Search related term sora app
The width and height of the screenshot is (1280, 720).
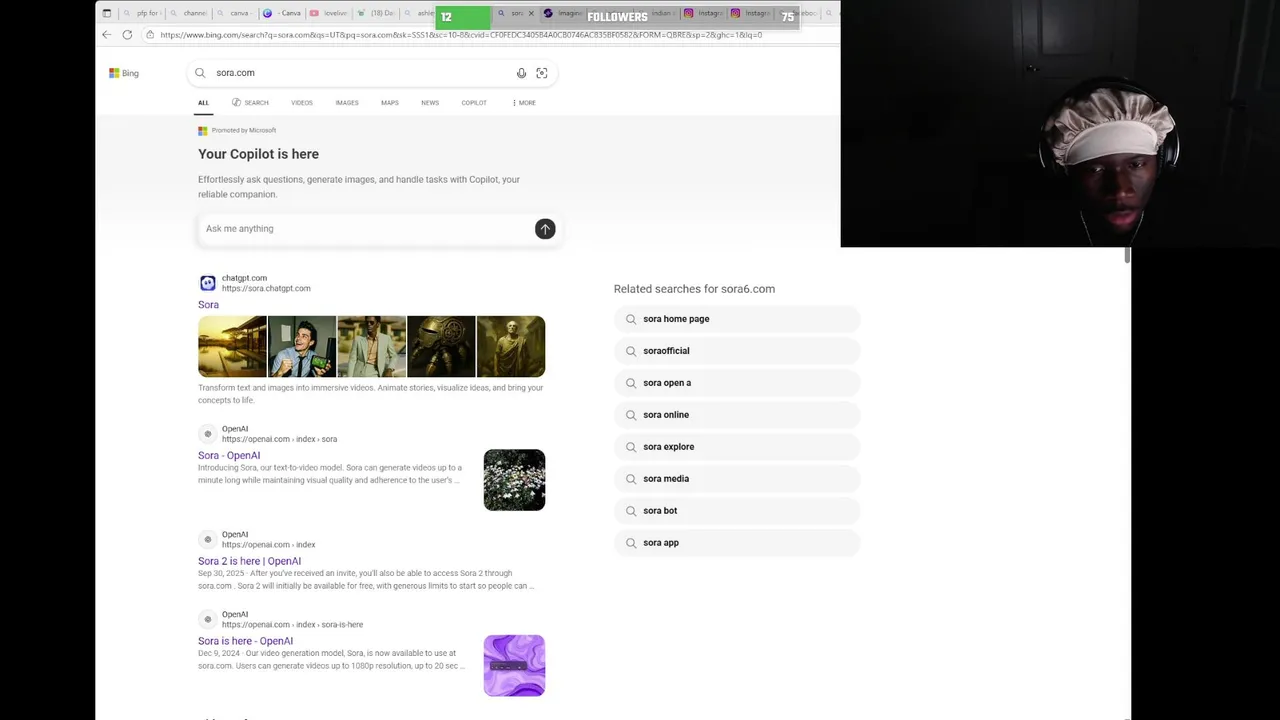737,543
